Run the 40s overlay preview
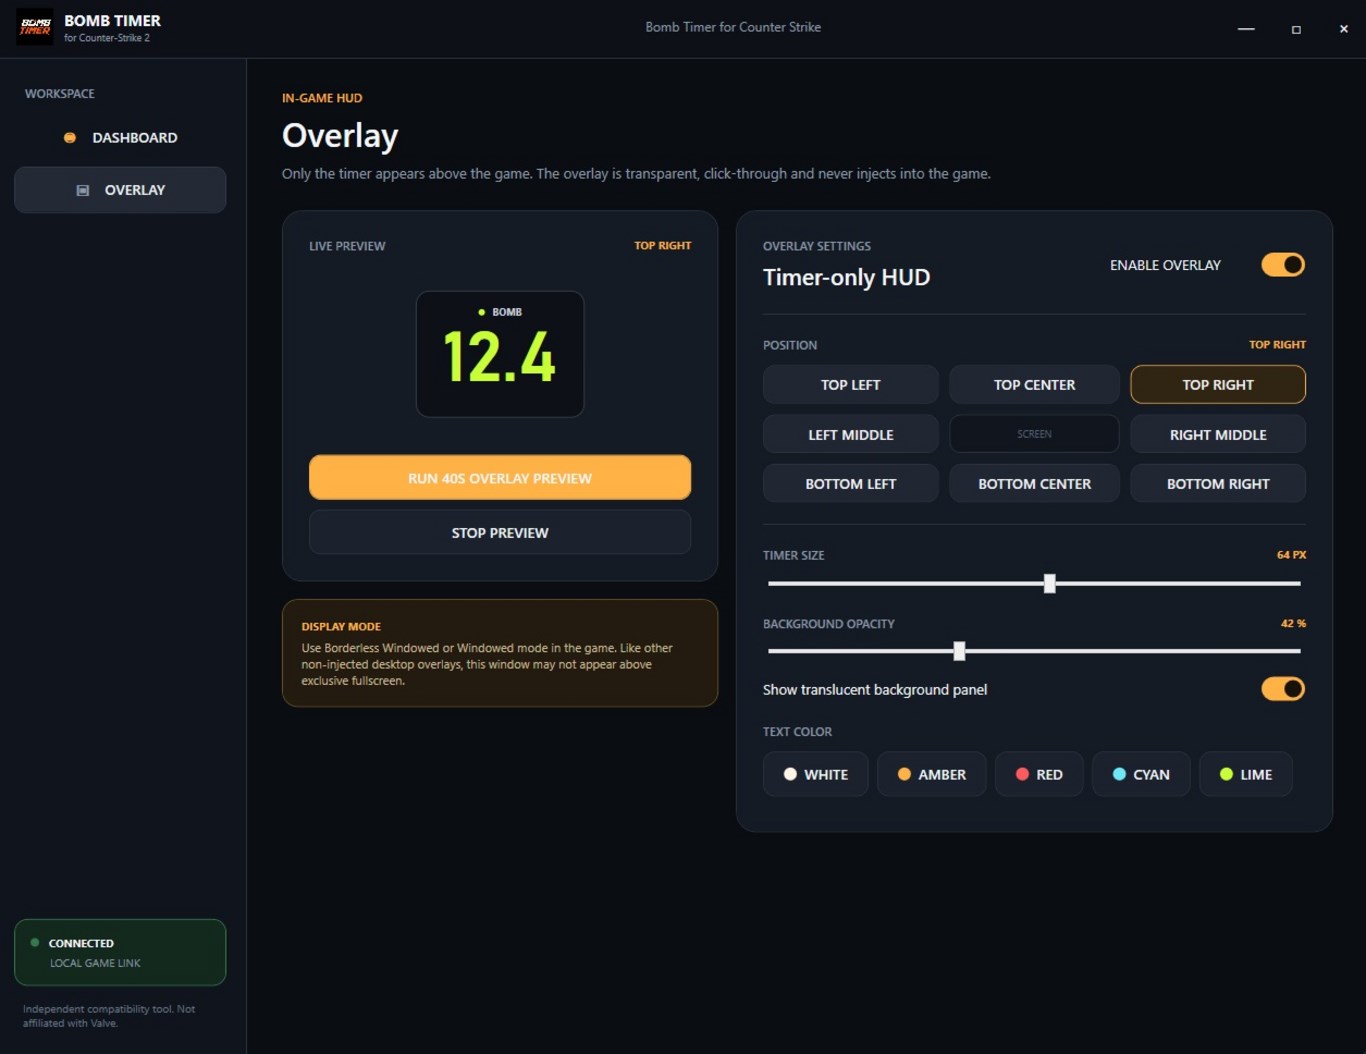Viewport: 1366px width, 1054px height. tap(500, 478)
